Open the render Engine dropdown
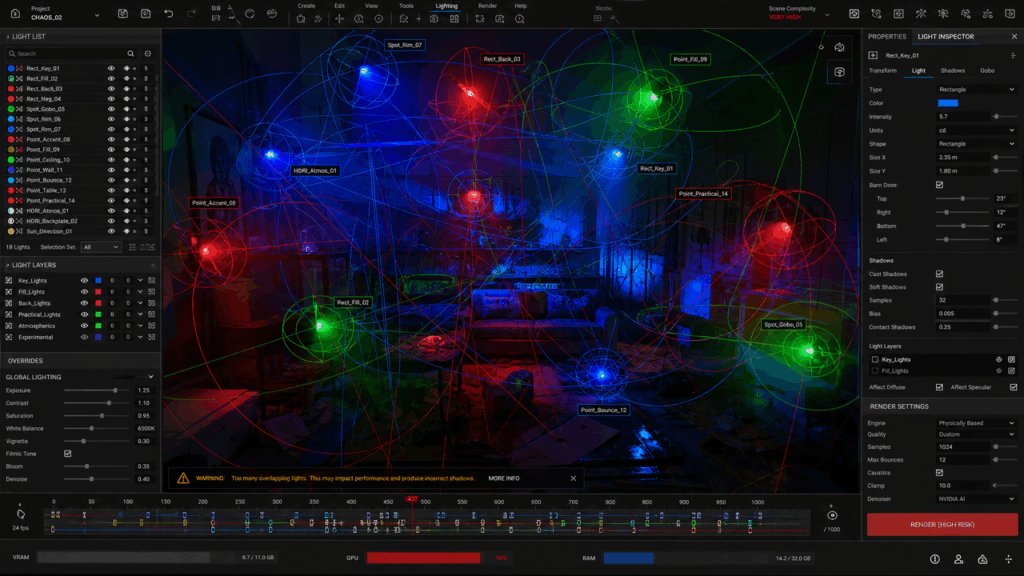 pos(976,423)
